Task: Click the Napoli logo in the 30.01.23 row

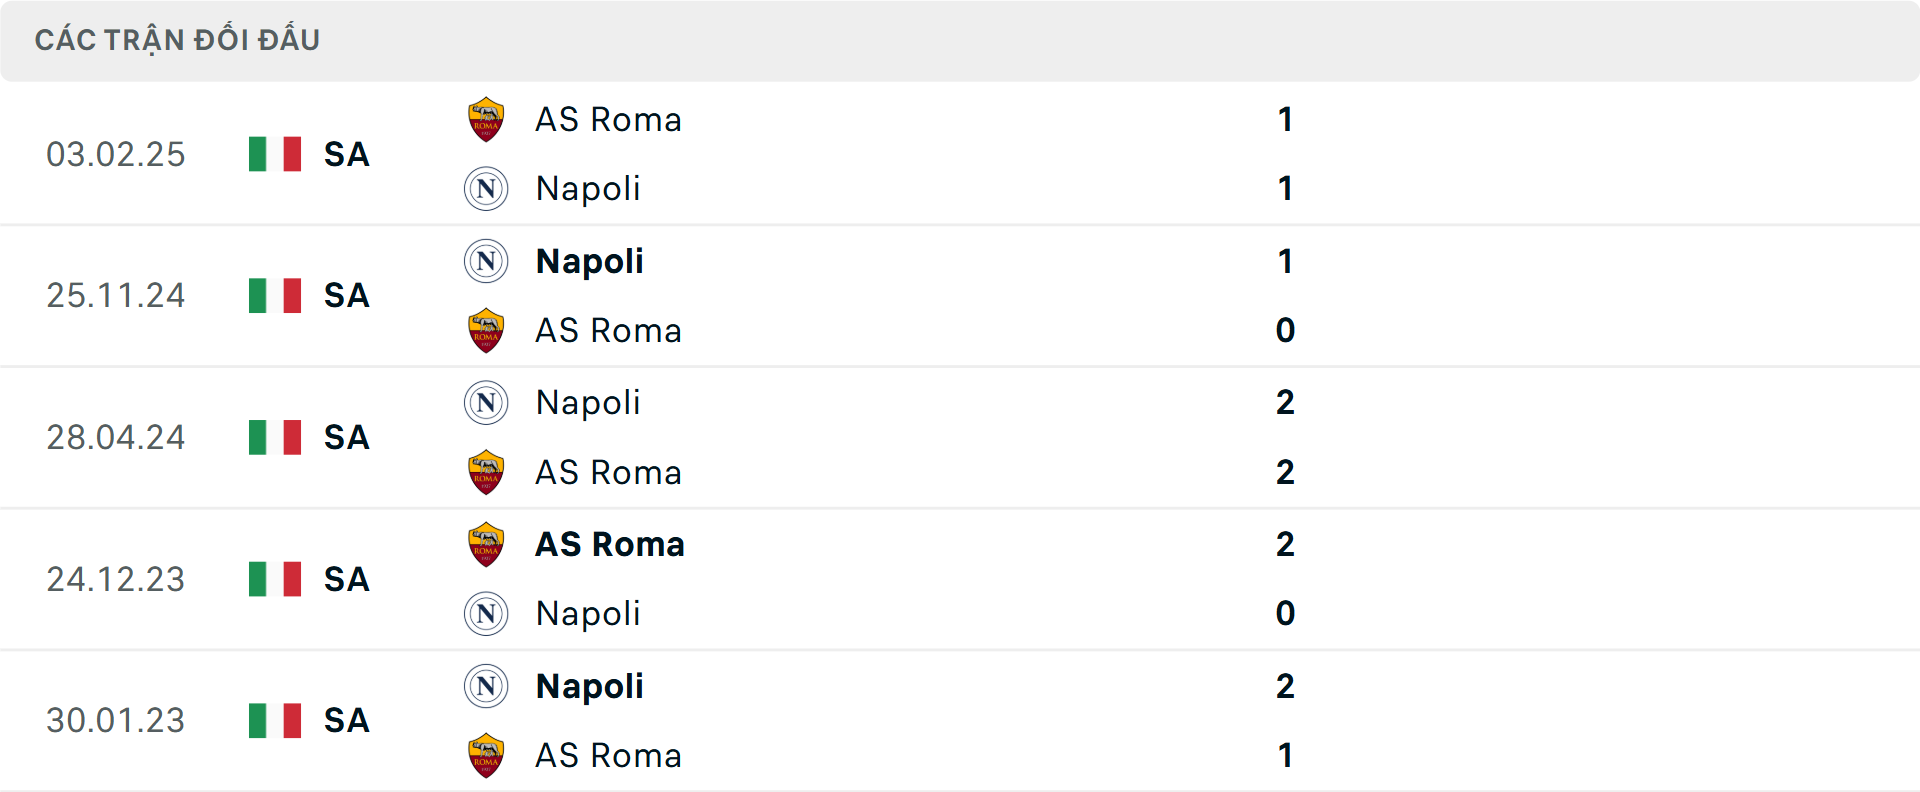Action: pos(486,687)
